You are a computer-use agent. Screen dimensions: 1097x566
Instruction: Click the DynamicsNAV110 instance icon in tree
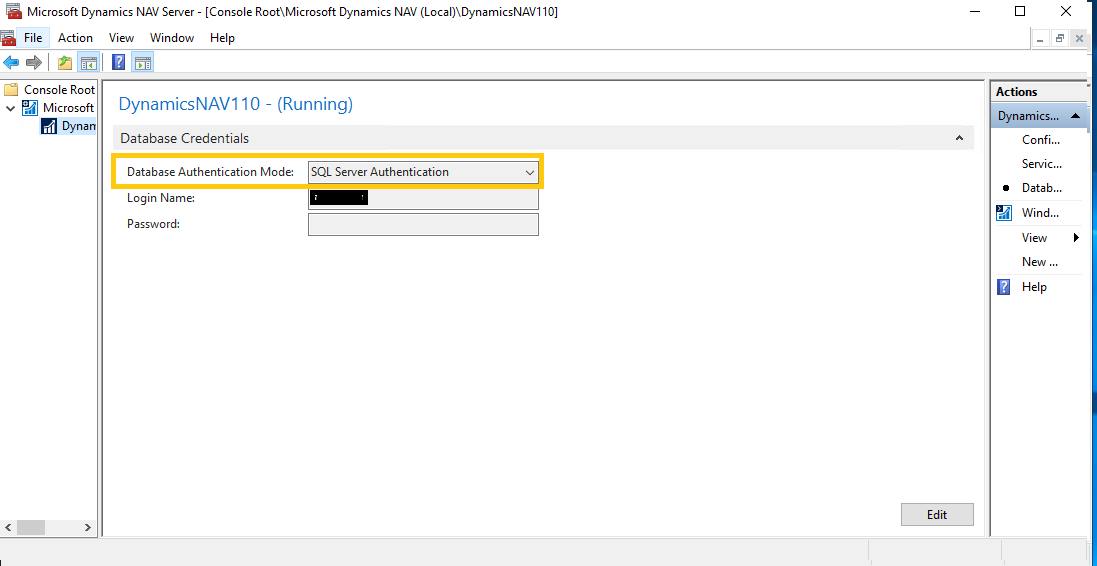[49, 126]
